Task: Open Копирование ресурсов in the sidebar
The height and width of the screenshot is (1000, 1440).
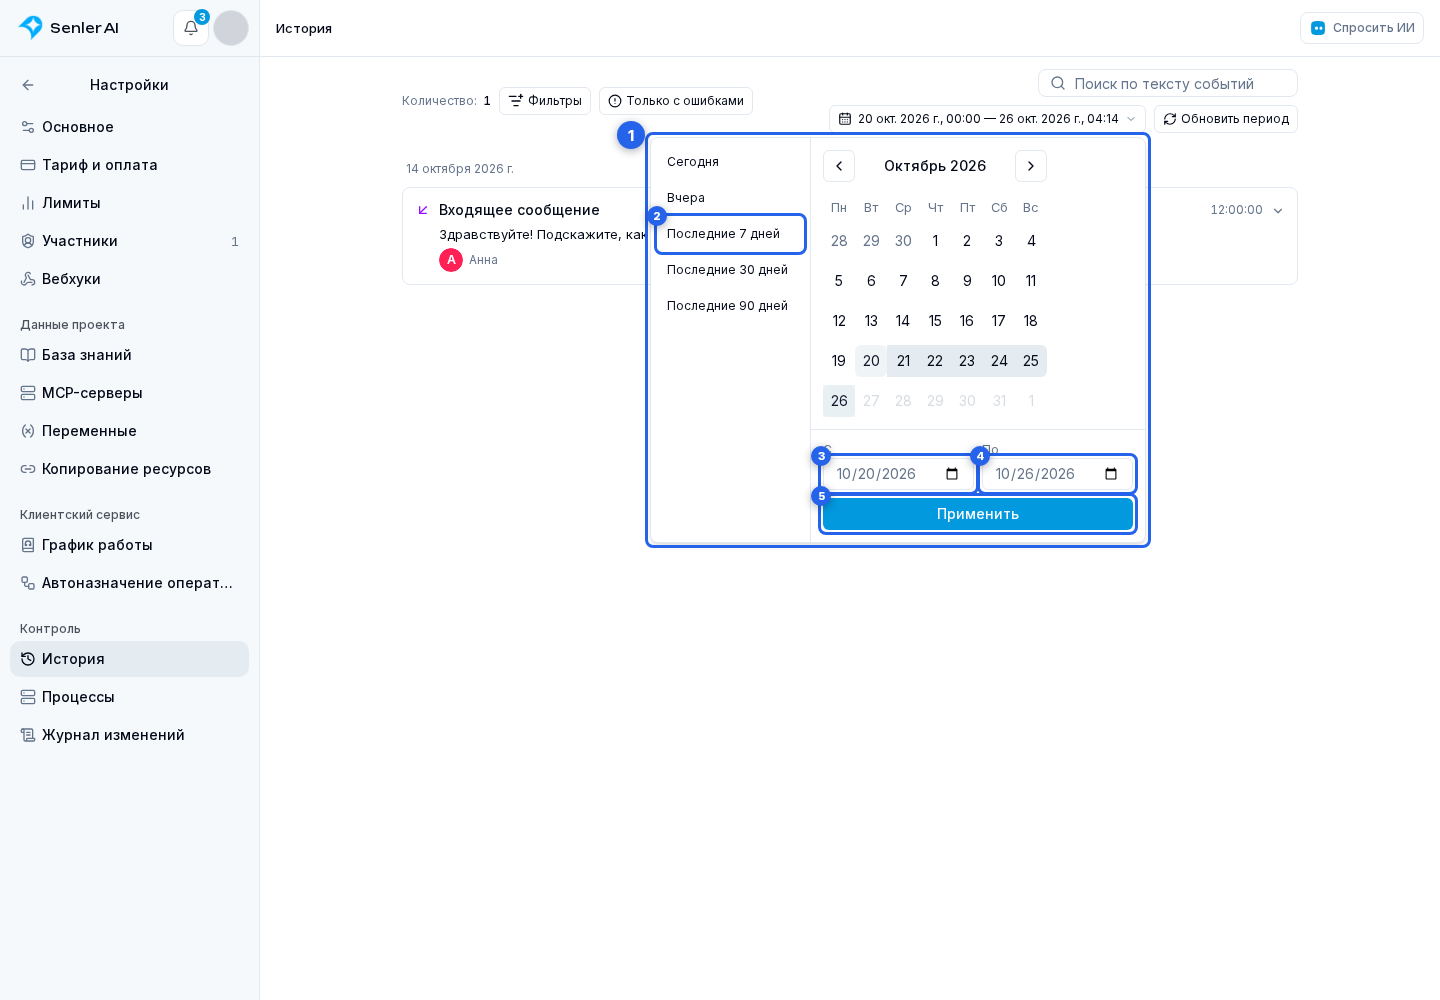Action: click(x=130, y=469)
